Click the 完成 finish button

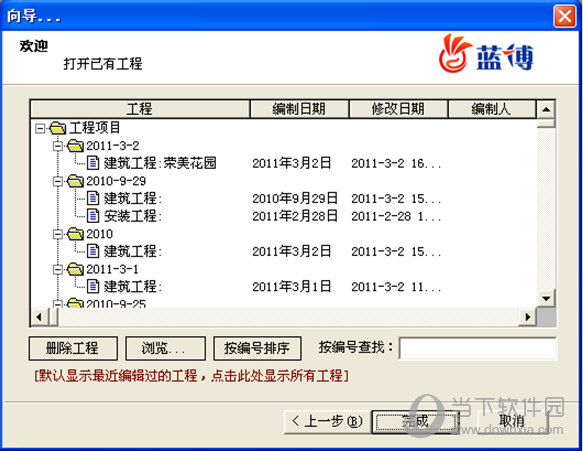(415, 422)
